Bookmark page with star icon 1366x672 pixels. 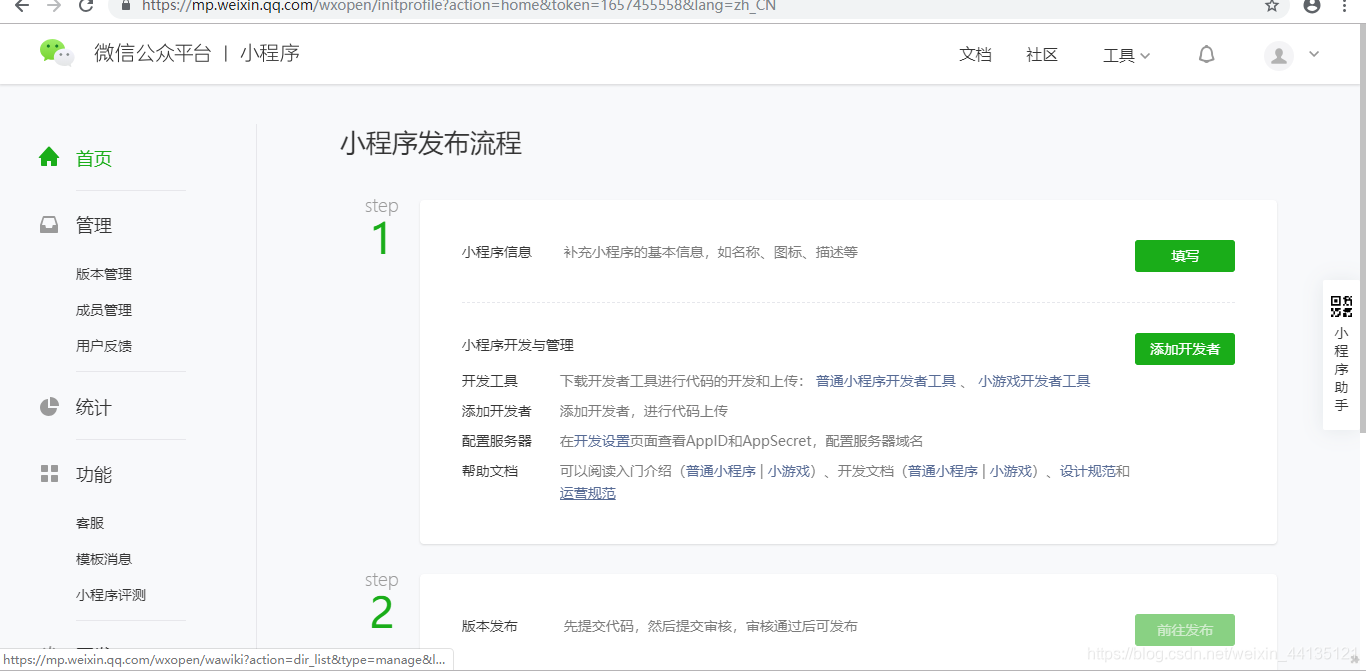pyautogui.click(x=1272, y=6)
